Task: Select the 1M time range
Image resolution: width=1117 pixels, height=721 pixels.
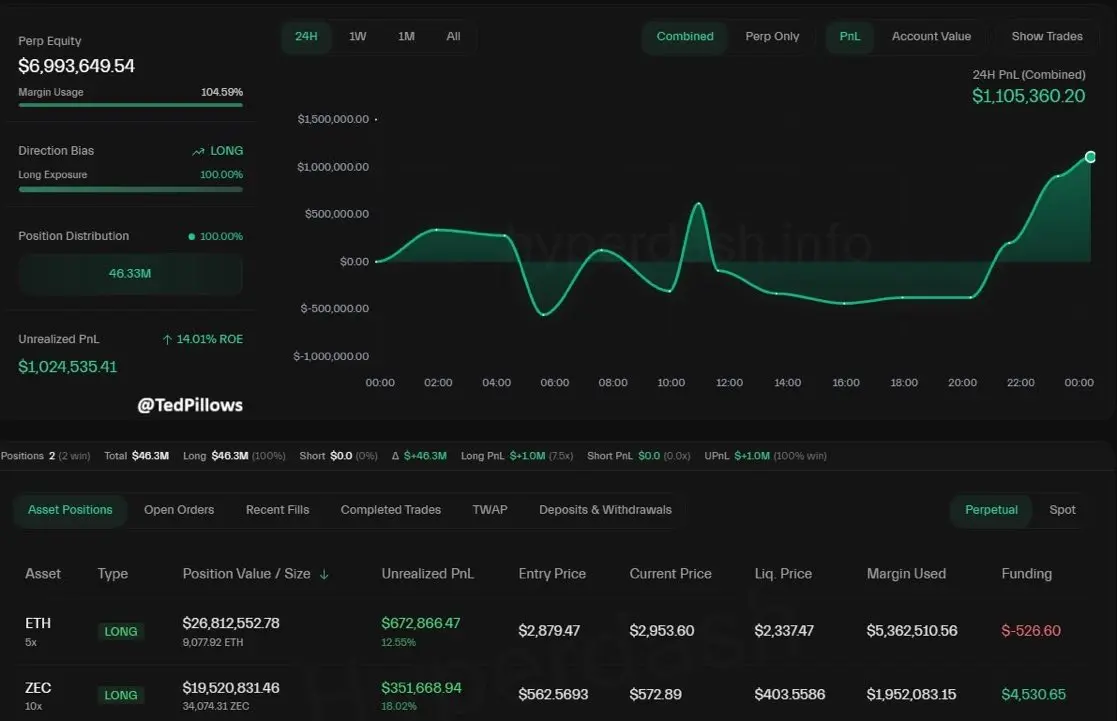Action: [x=406, y=37]
